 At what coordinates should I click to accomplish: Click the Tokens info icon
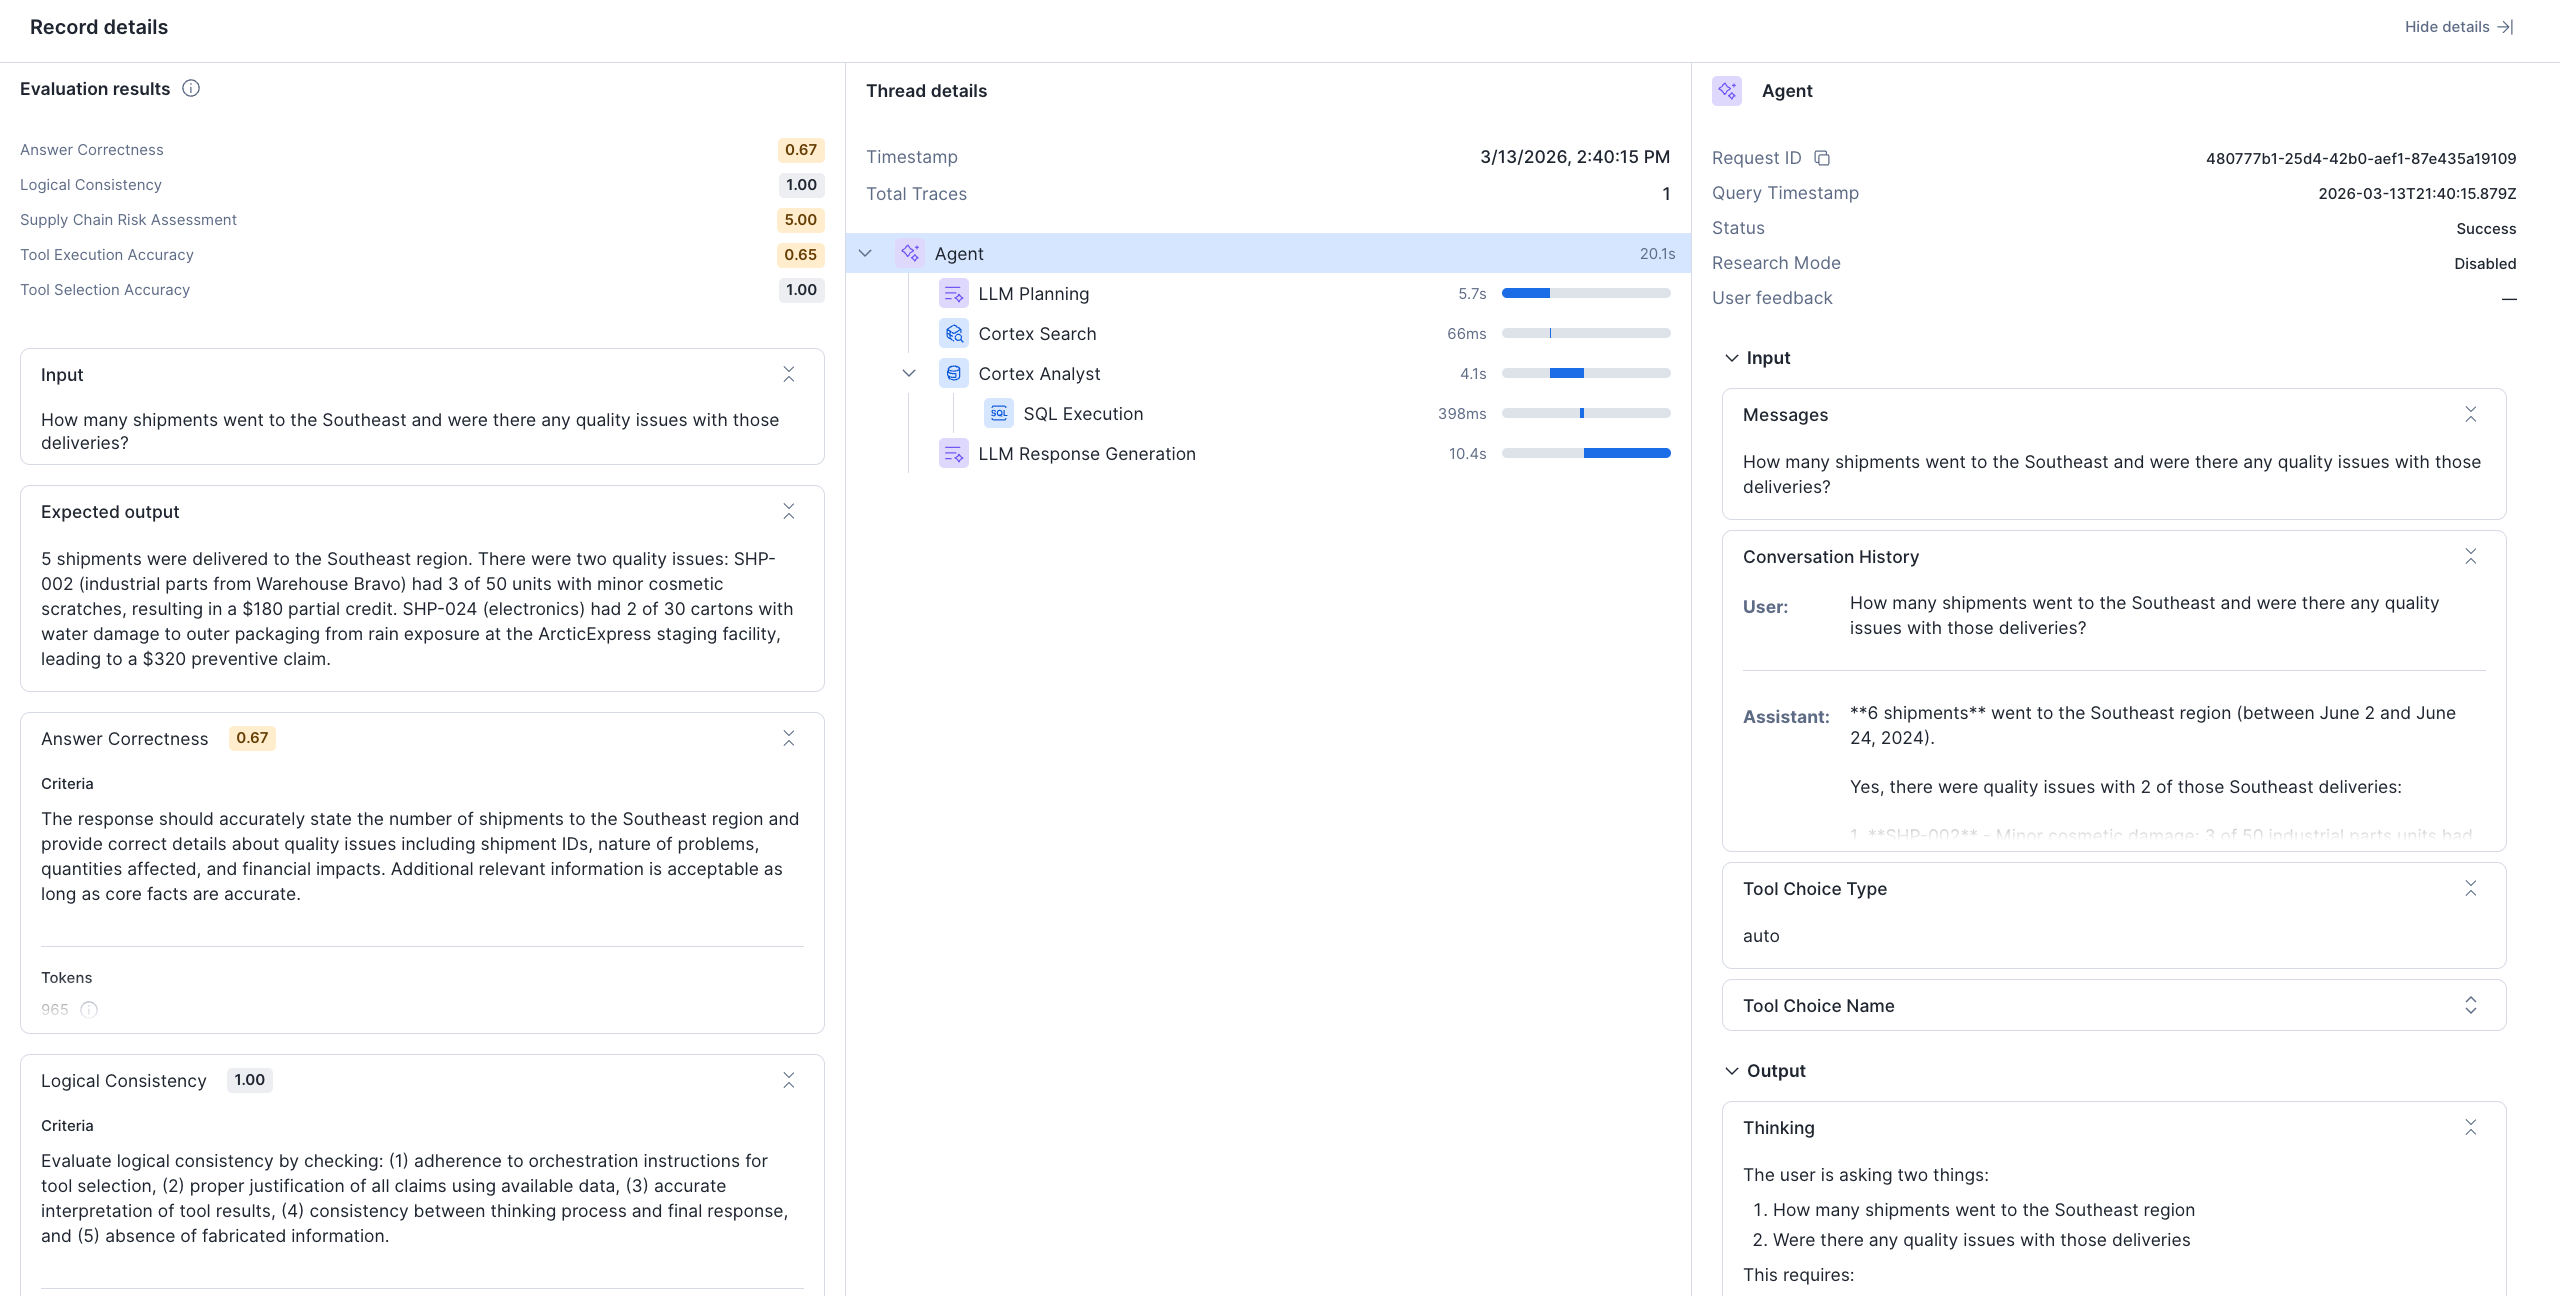click(x=89, y=1010)
